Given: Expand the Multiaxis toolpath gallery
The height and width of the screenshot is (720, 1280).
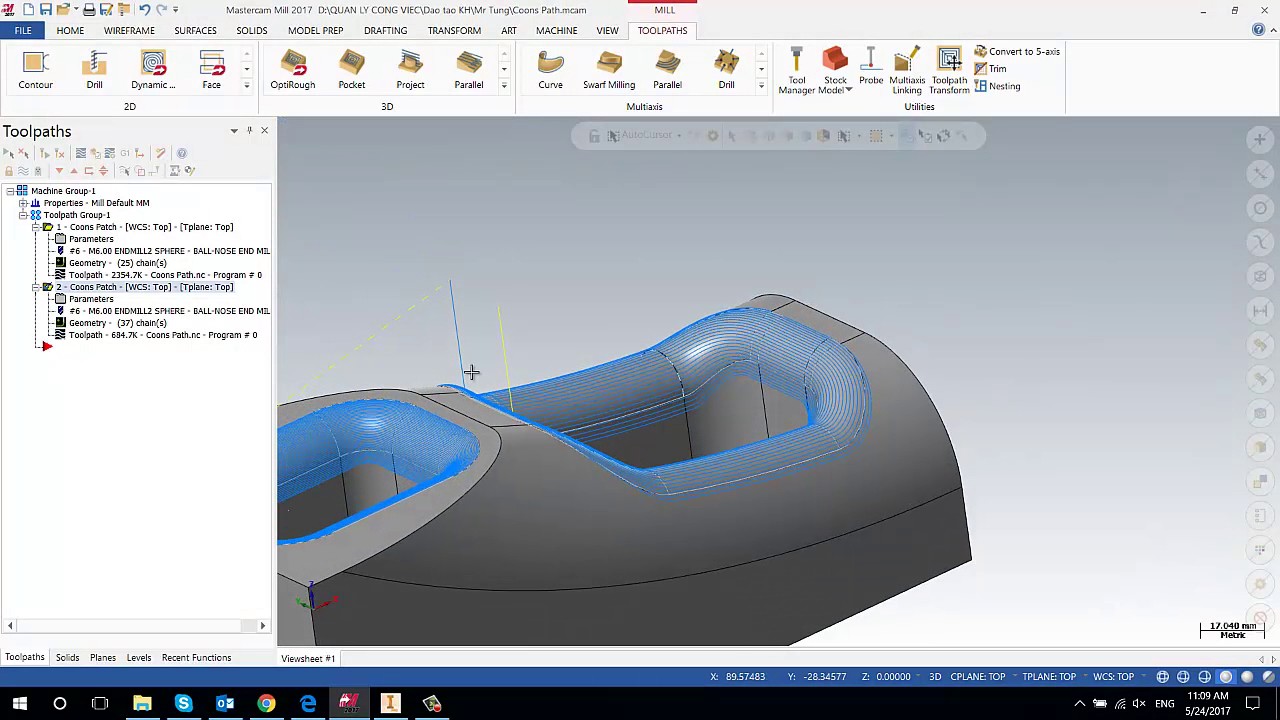Looking at the screenshot, I should 761,86.
